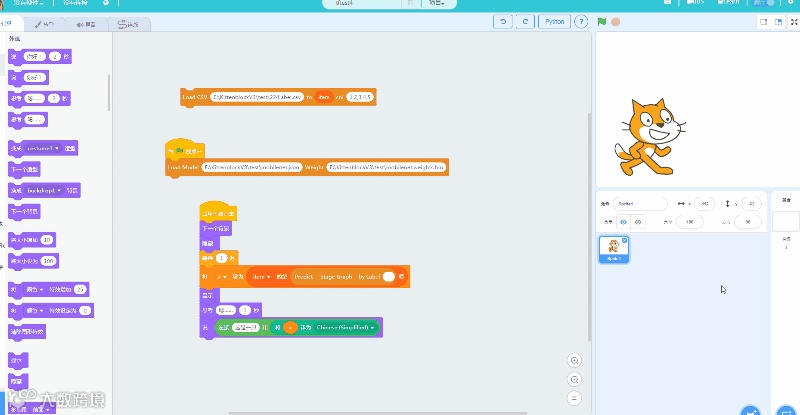This screenshot has width=800, height=415.
Task: Edit the project title field
Action: pyautogui.click(x=362, y=3)
